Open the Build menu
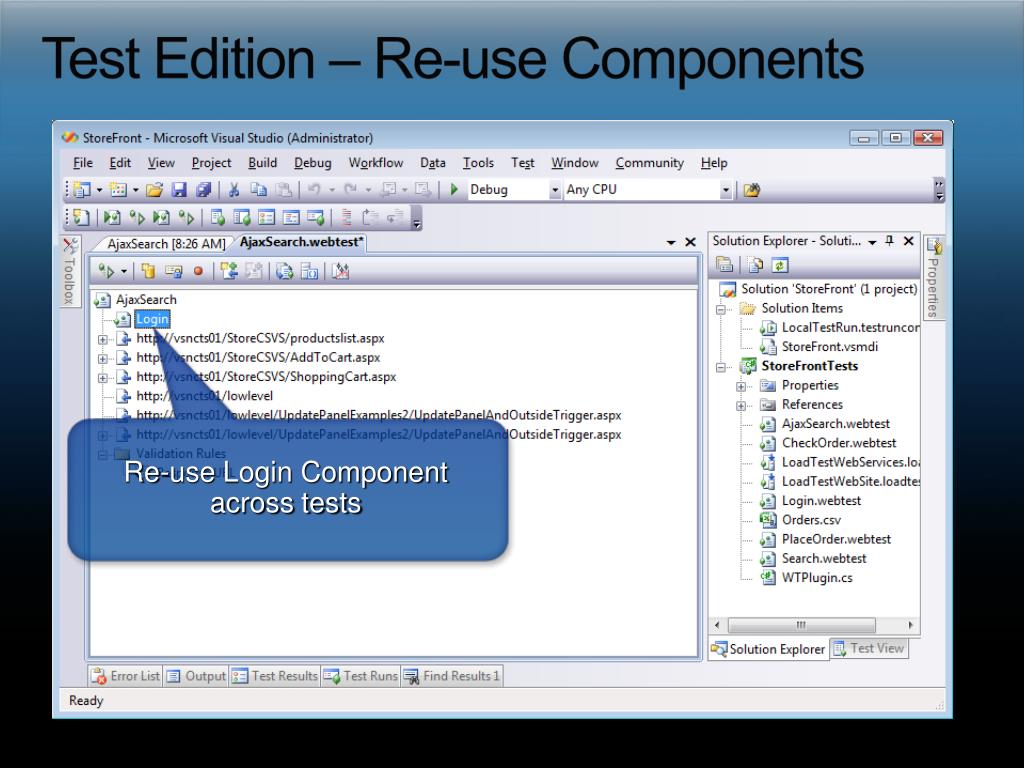 click(263, 163)
